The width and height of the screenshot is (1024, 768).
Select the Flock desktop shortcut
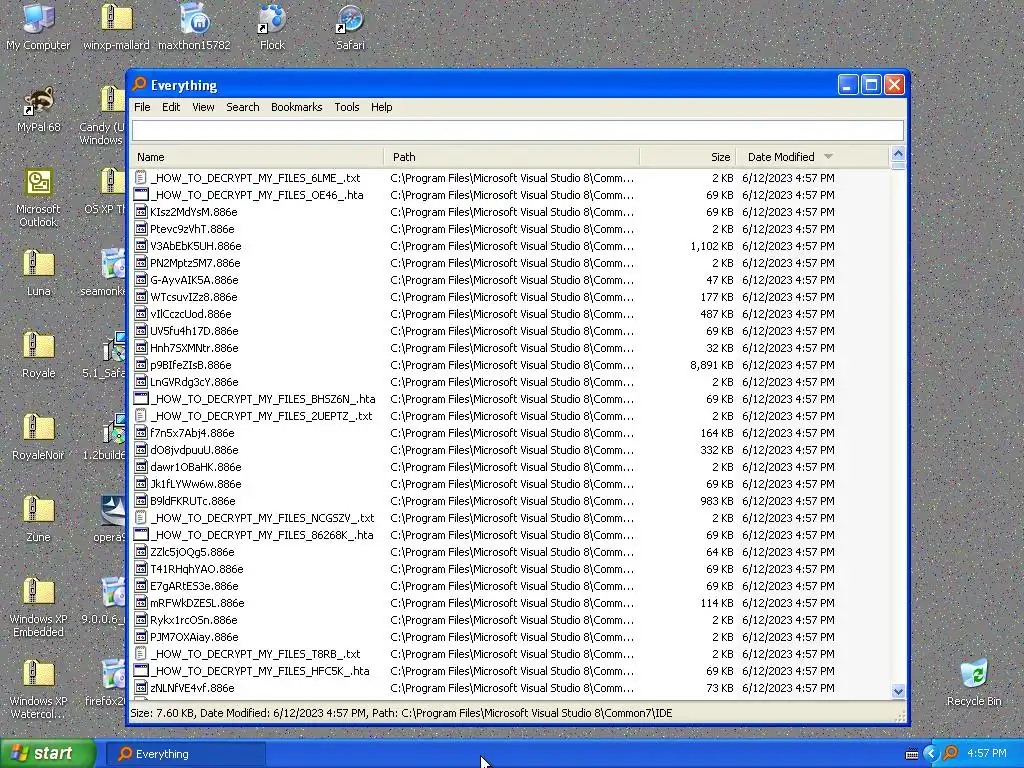point(272,26)
